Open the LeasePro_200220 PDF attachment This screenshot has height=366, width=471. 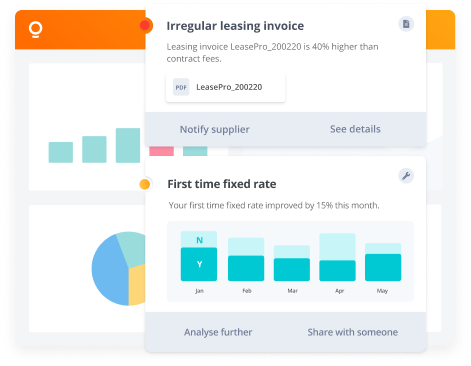coord(226,87)
